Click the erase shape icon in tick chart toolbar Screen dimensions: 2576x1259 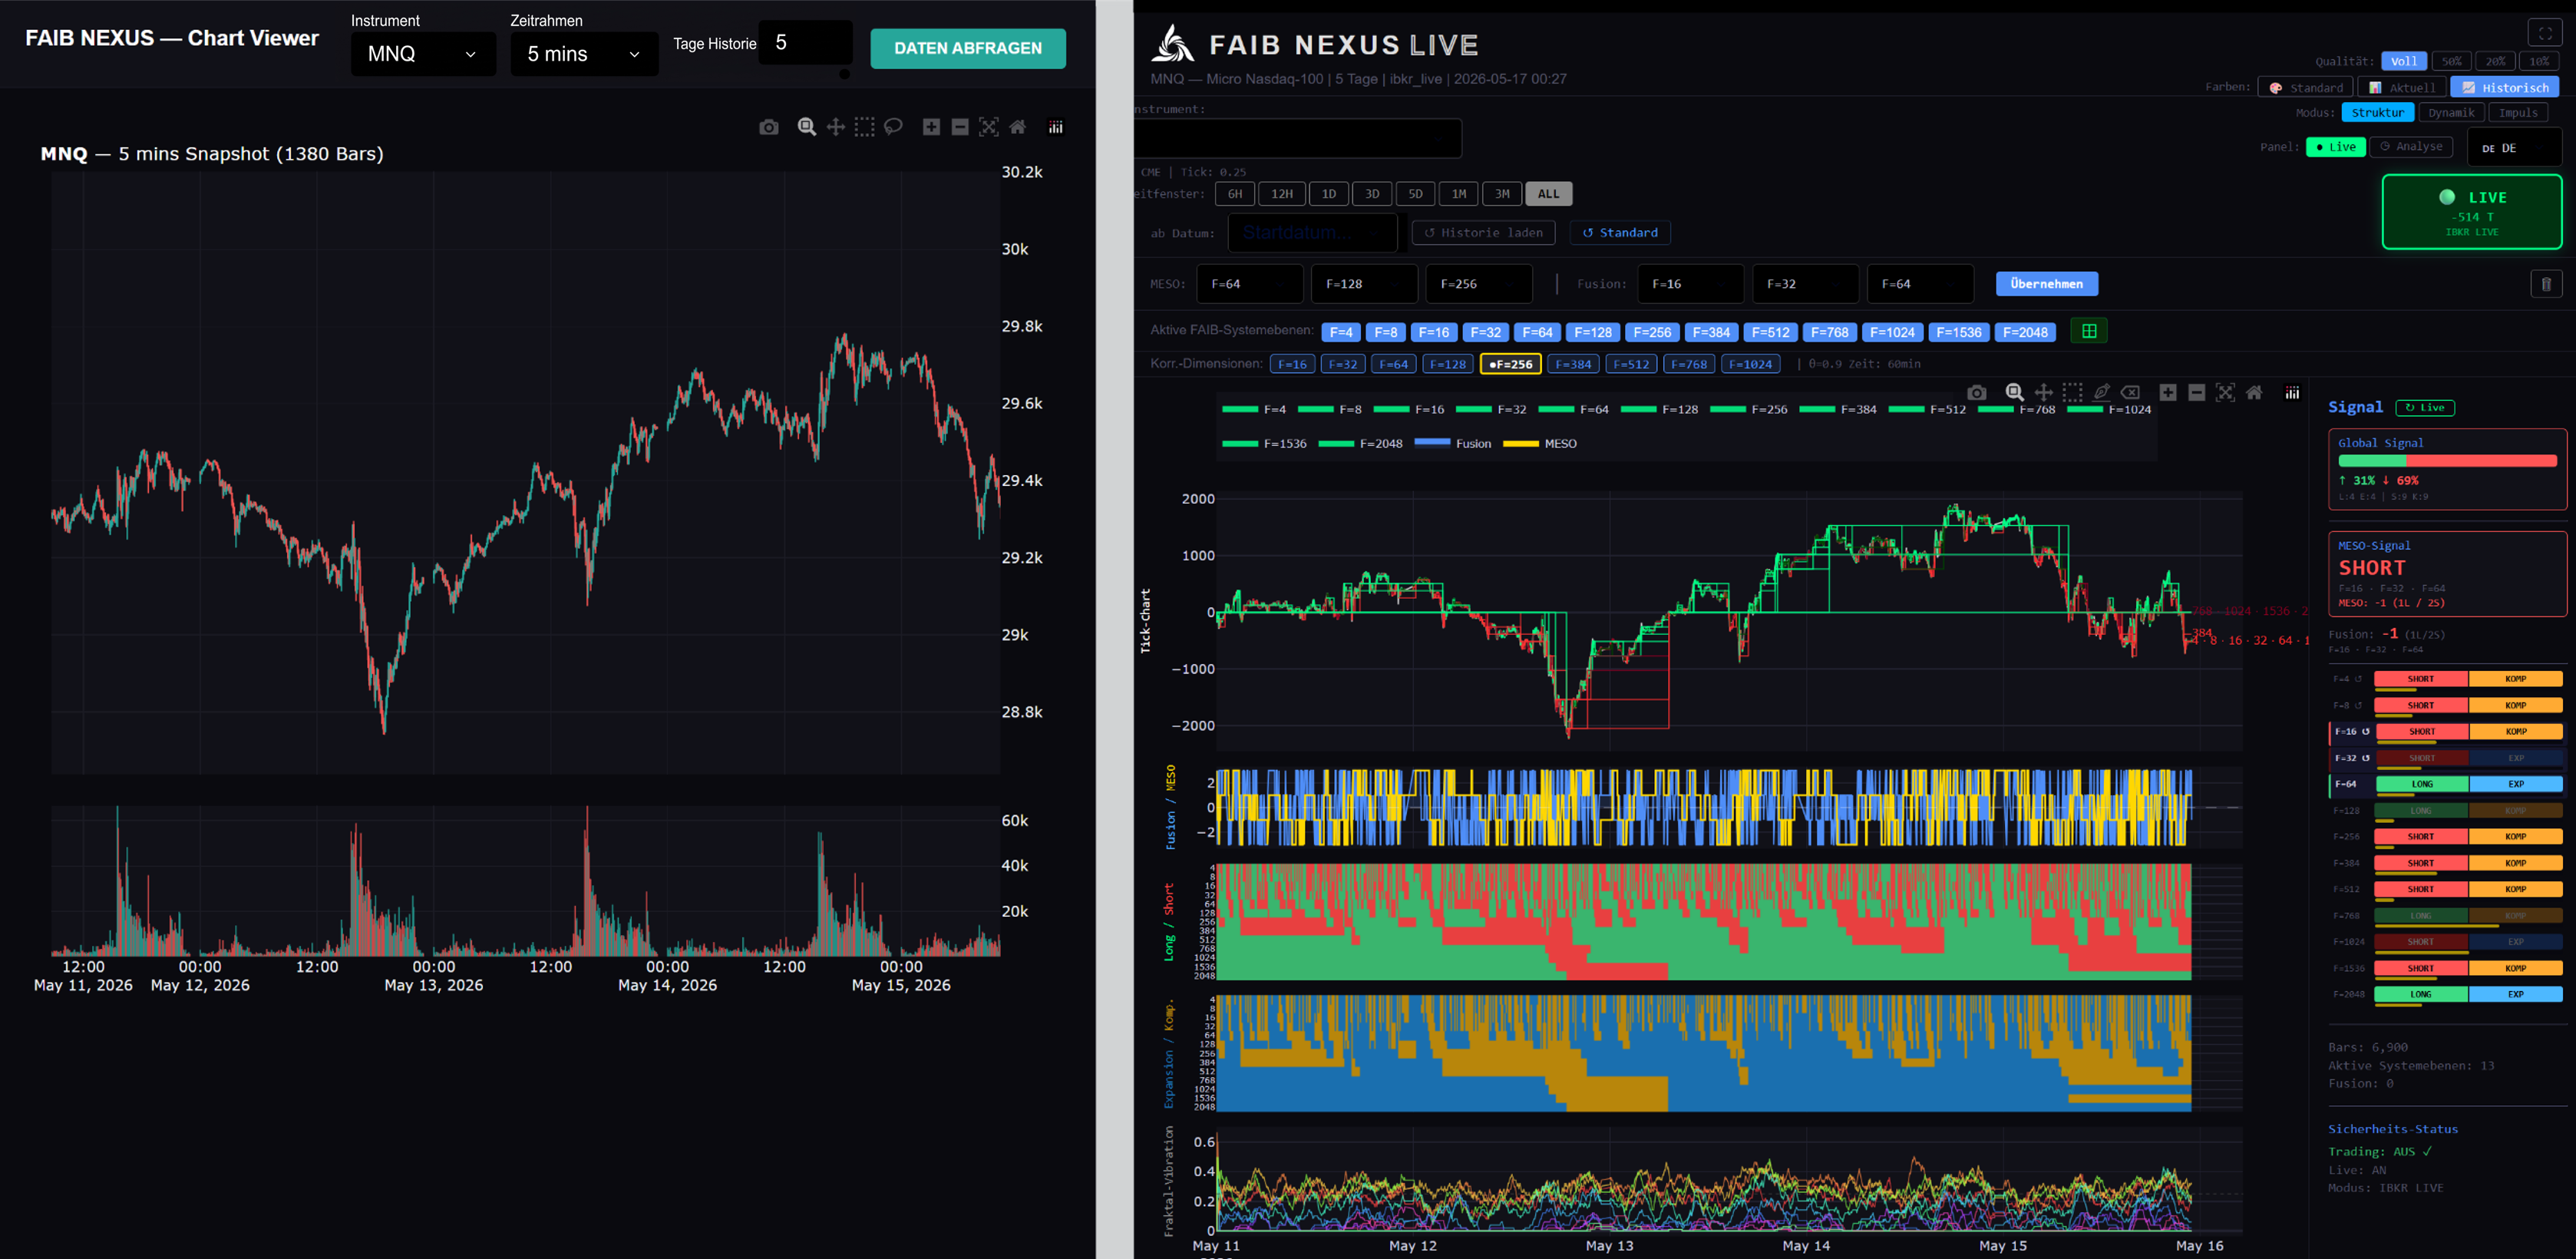coord(2131,393)
